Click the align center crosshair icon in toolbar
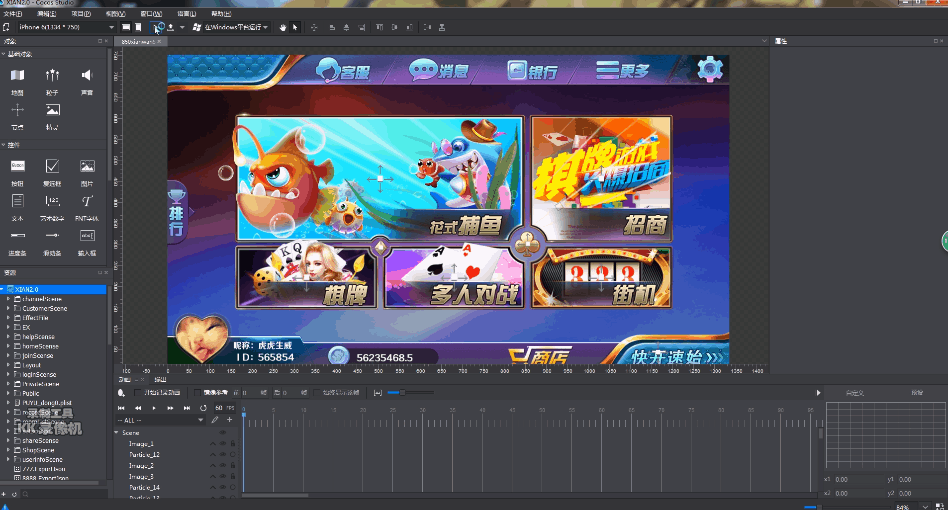 [314, 27]
